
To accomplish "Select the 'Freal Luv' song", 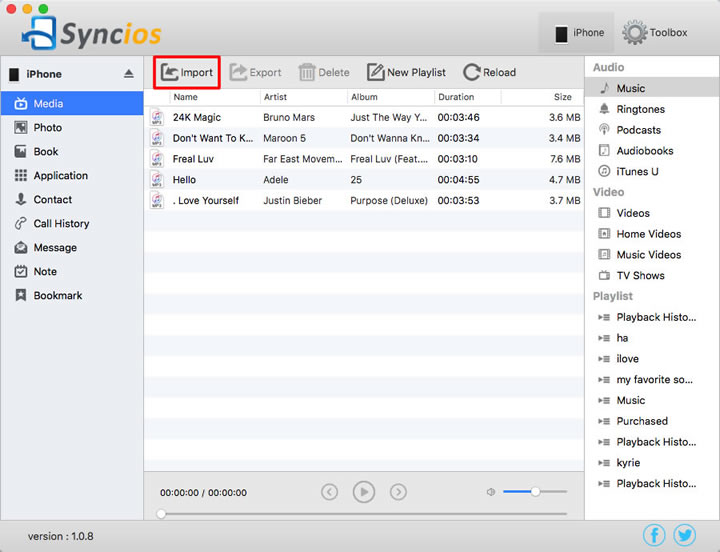I will pyautogui.click(x=364, y=159).
